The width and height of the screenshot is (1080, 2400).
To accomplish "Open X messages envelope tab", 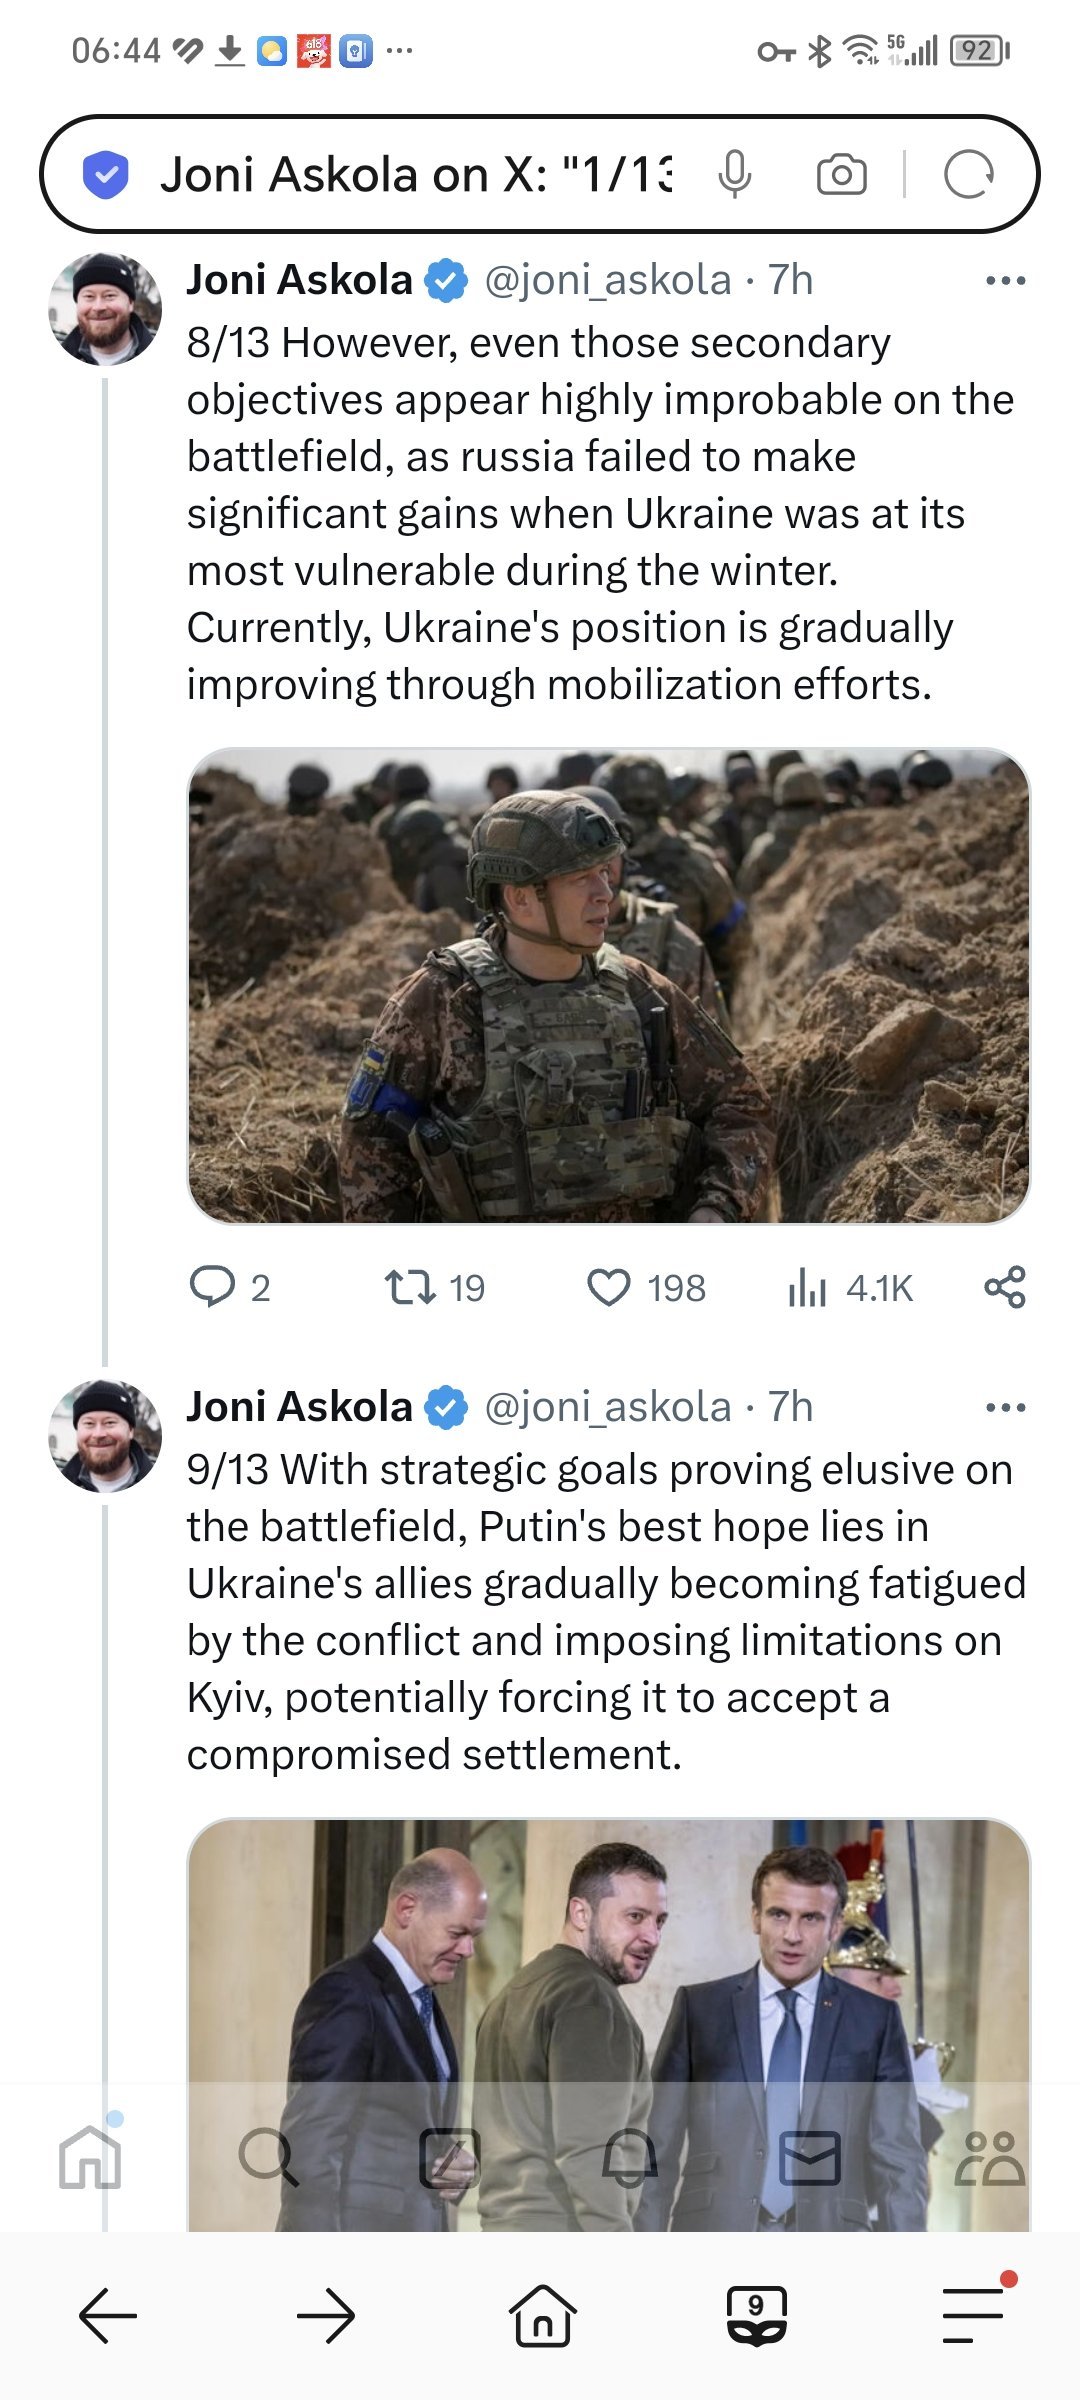I will 809,2158.
